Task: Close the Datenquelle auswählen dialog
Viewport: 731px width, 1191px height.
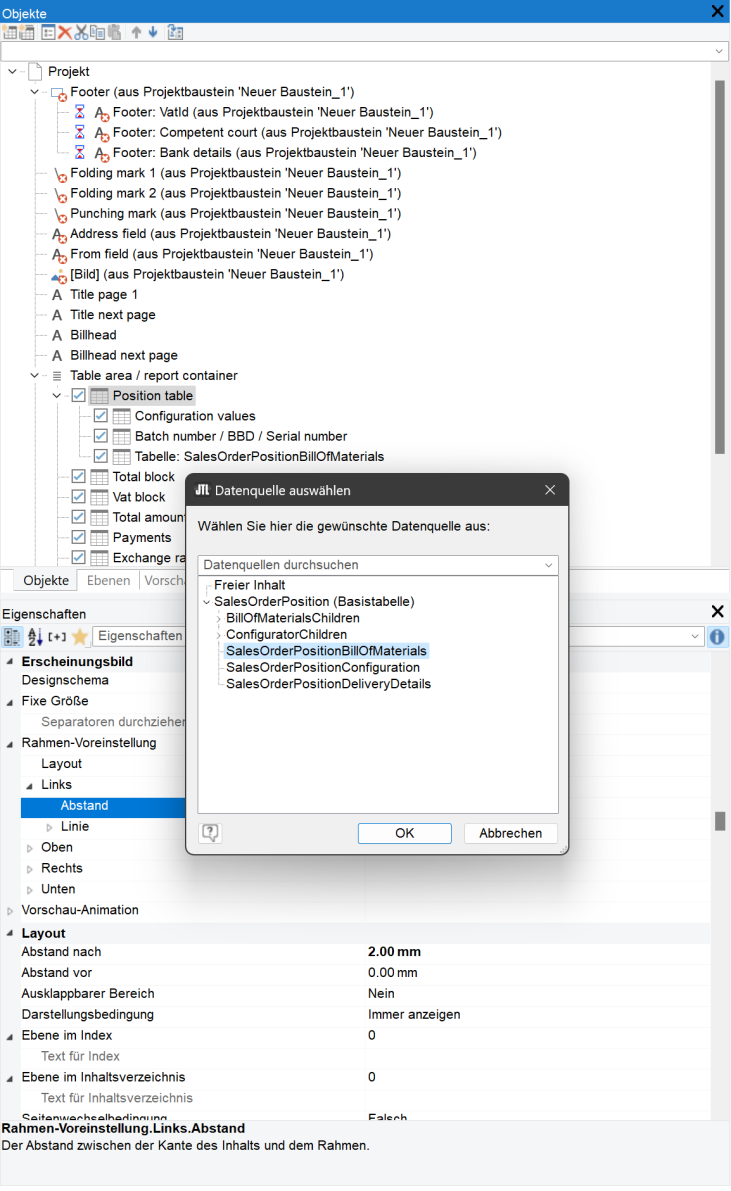Action: tap(550, 491)
